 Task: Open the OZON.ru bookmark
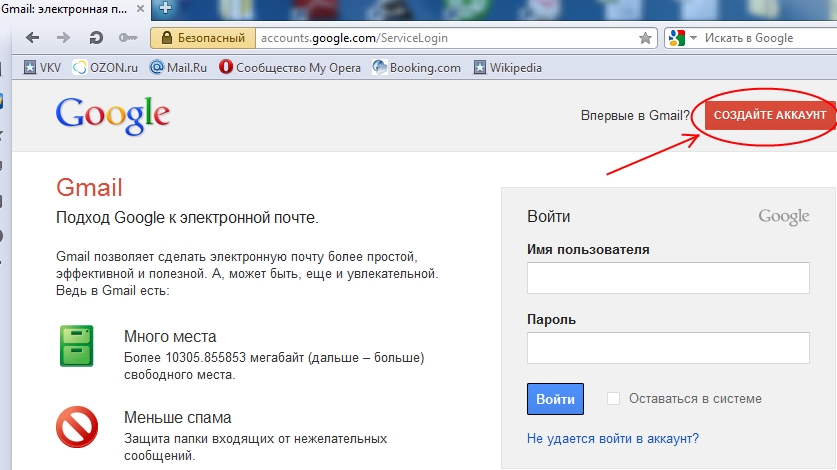pos(105,68)
